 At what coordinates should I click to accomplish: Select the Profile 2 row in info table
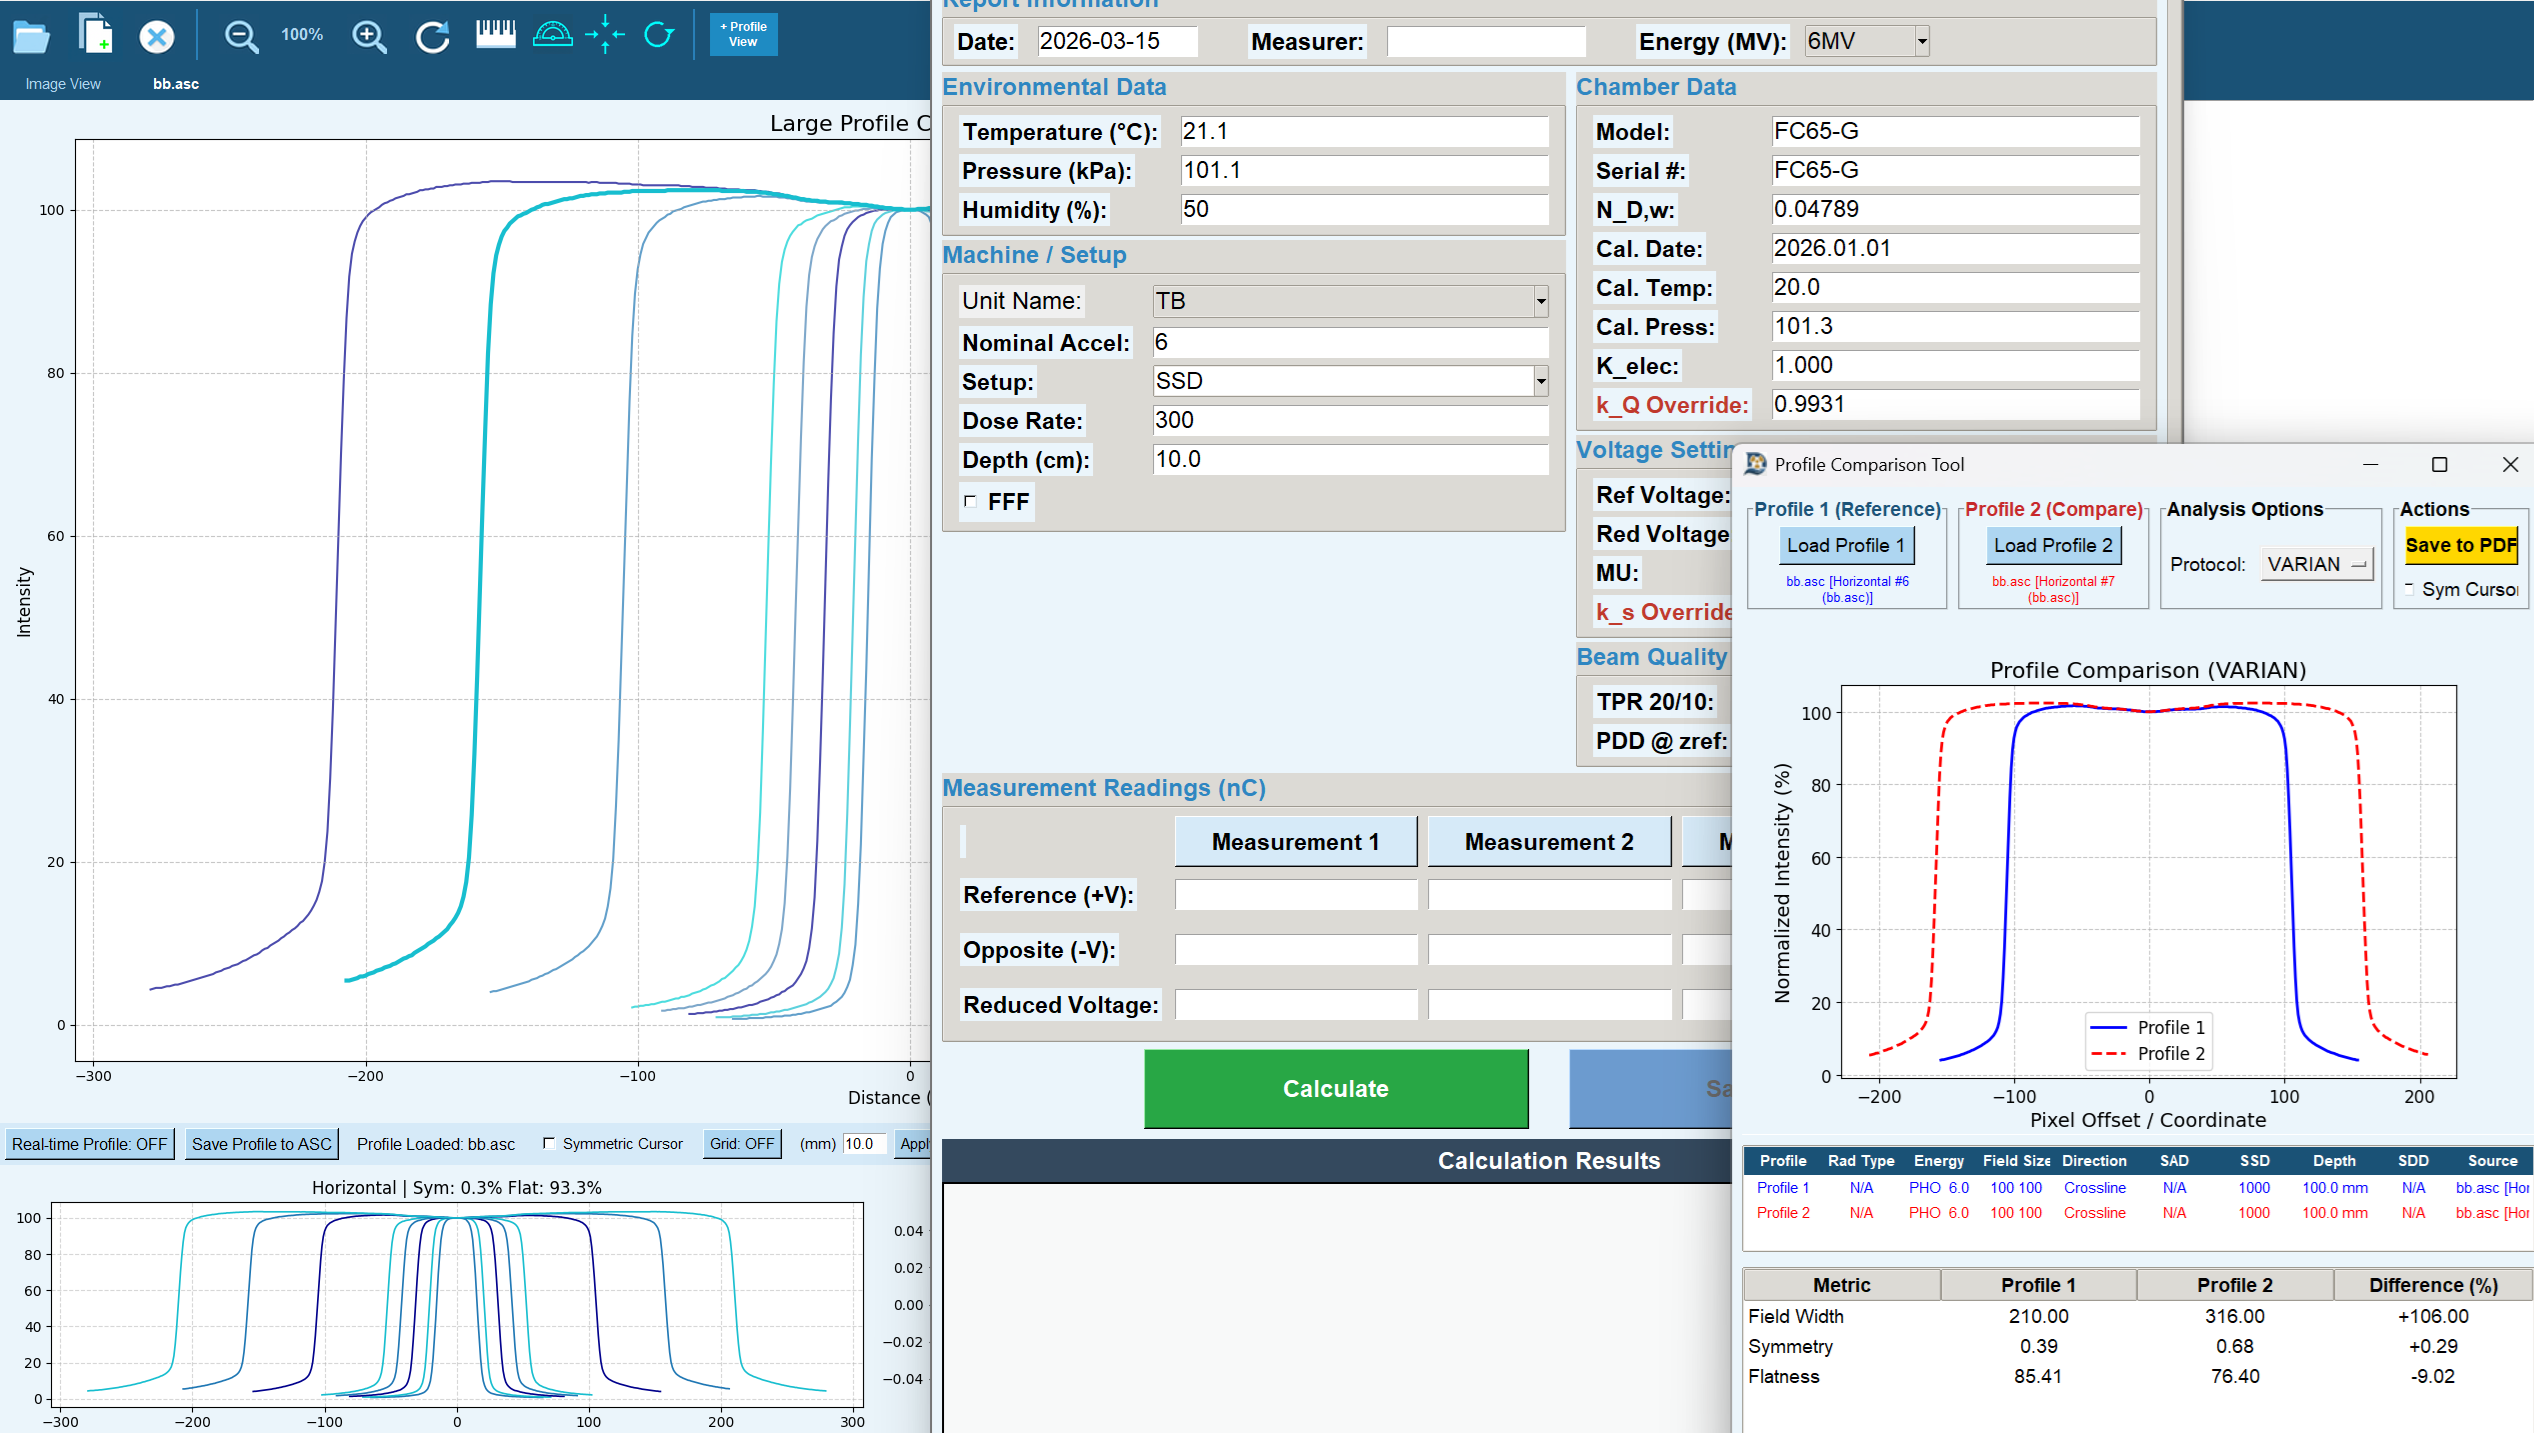[2137, 1213]
